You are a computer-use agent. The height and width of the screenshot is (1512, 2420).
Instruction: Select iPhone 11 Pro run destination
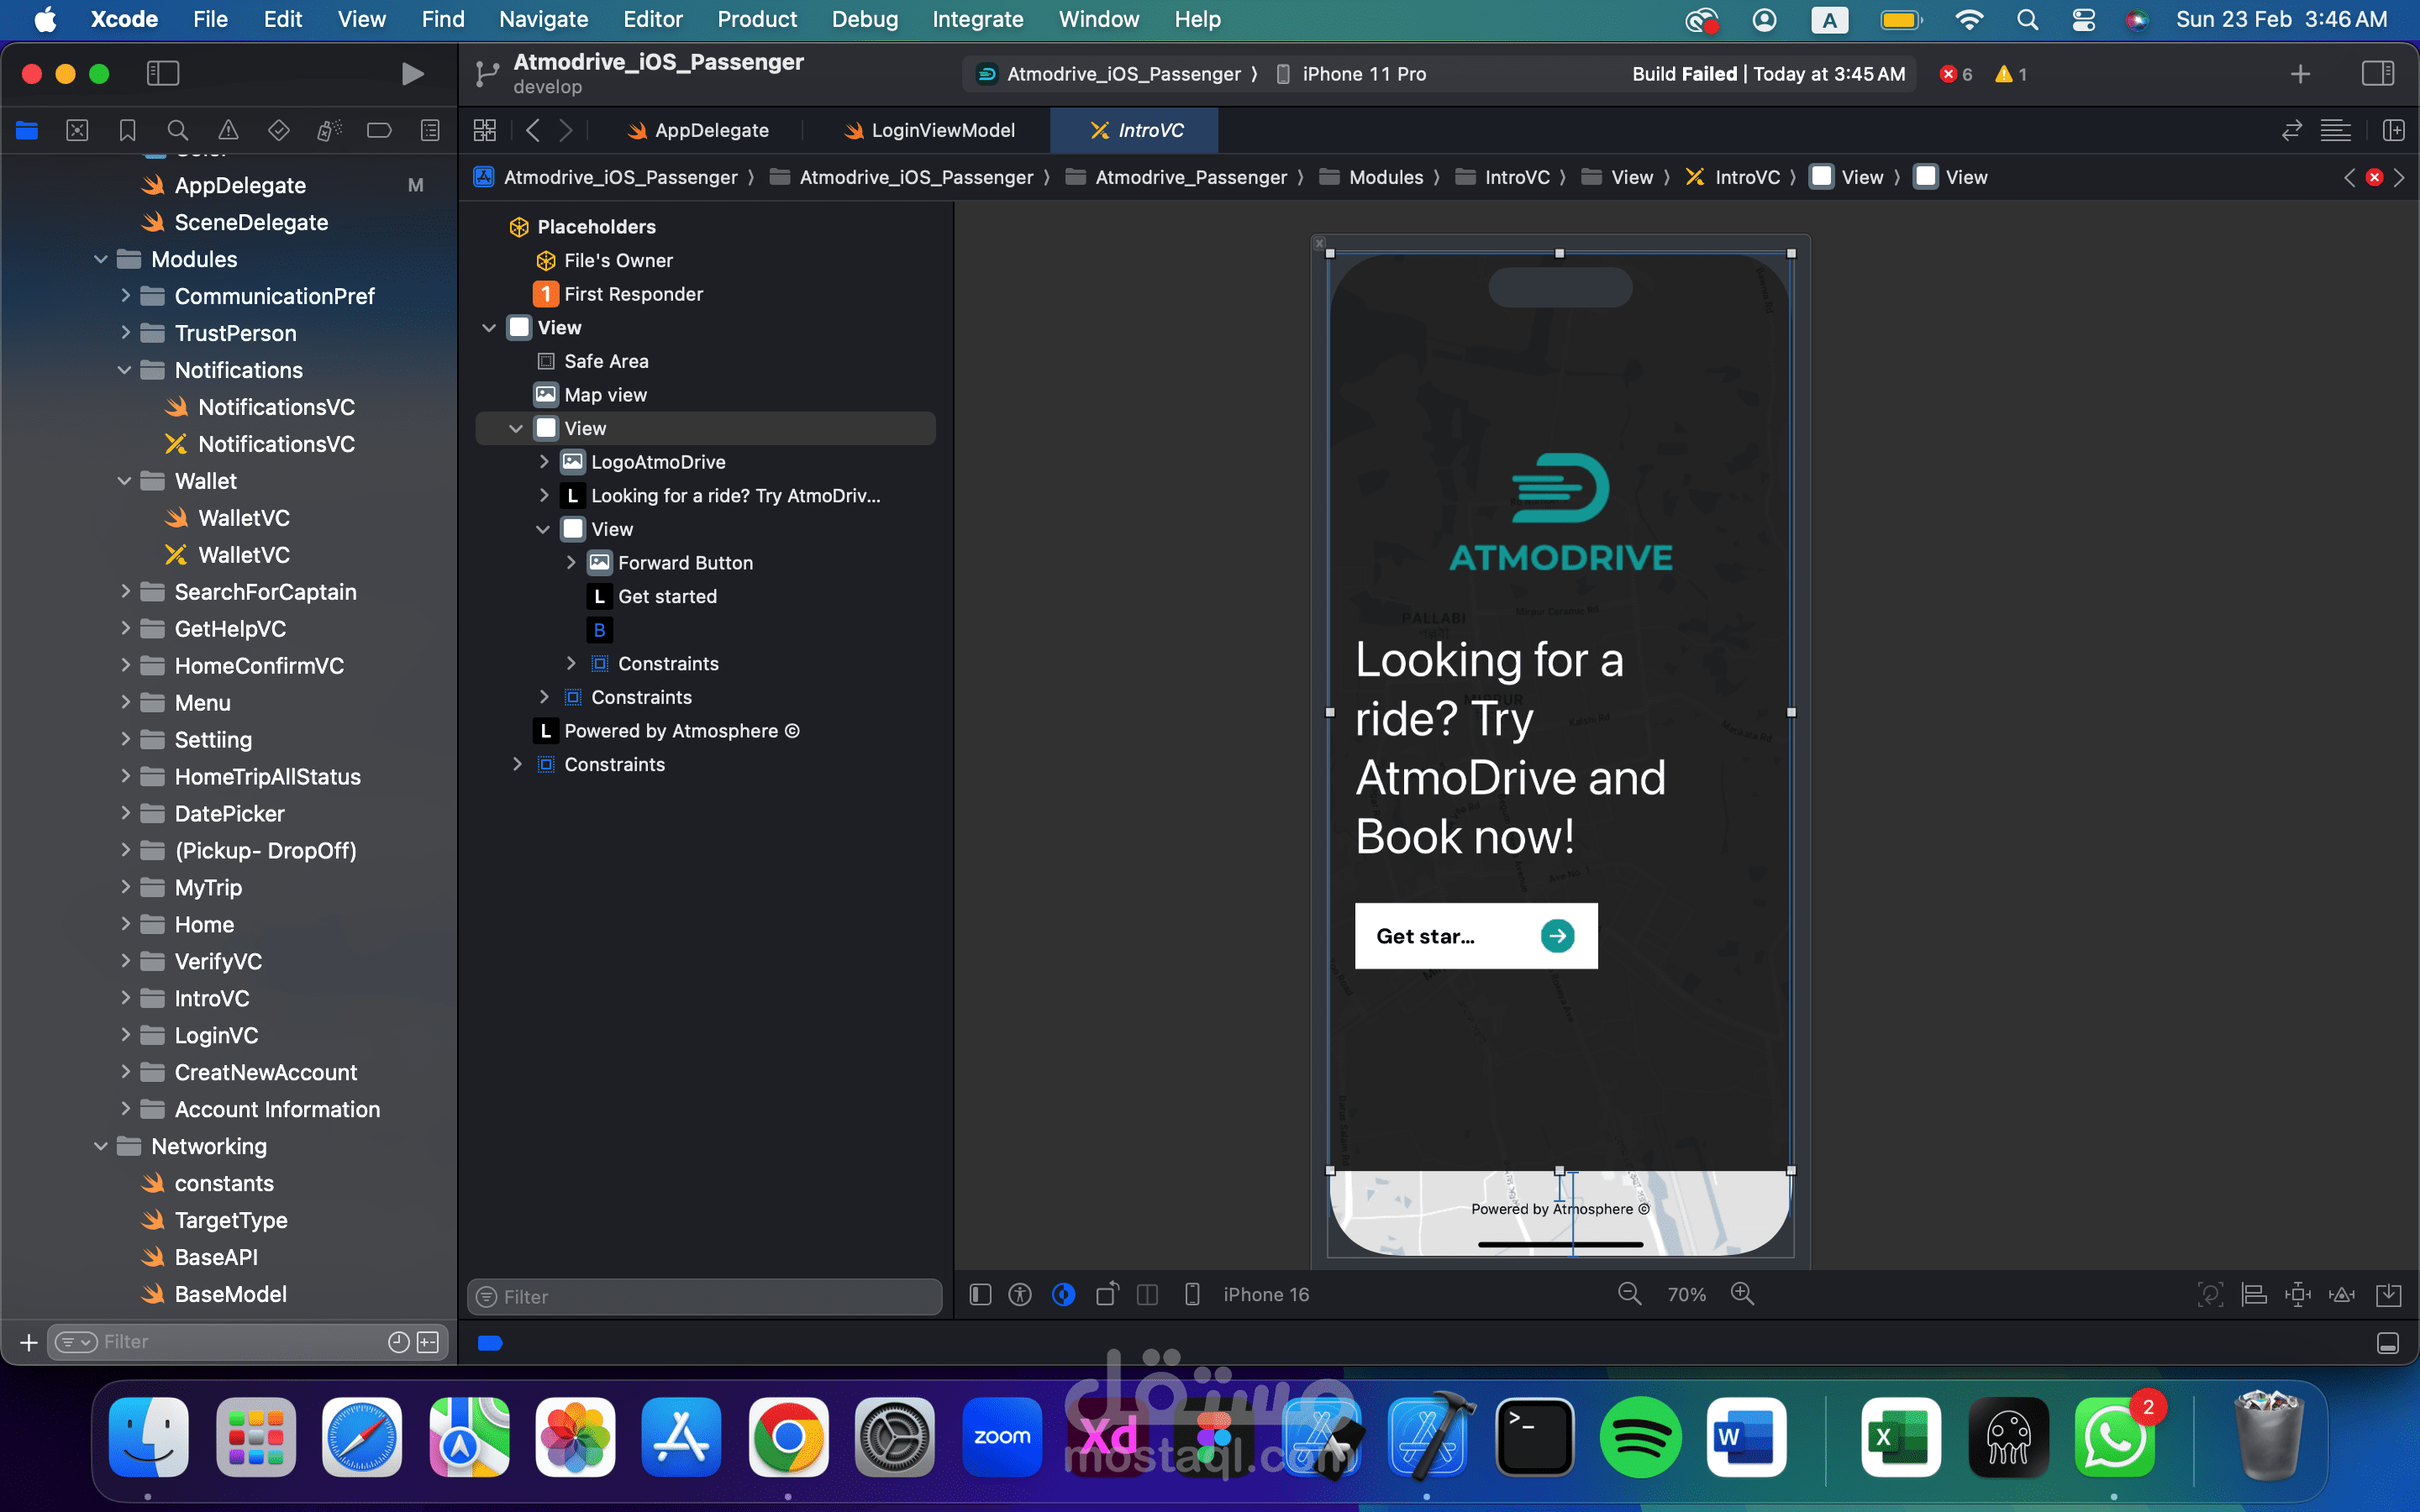point(1351,74)
